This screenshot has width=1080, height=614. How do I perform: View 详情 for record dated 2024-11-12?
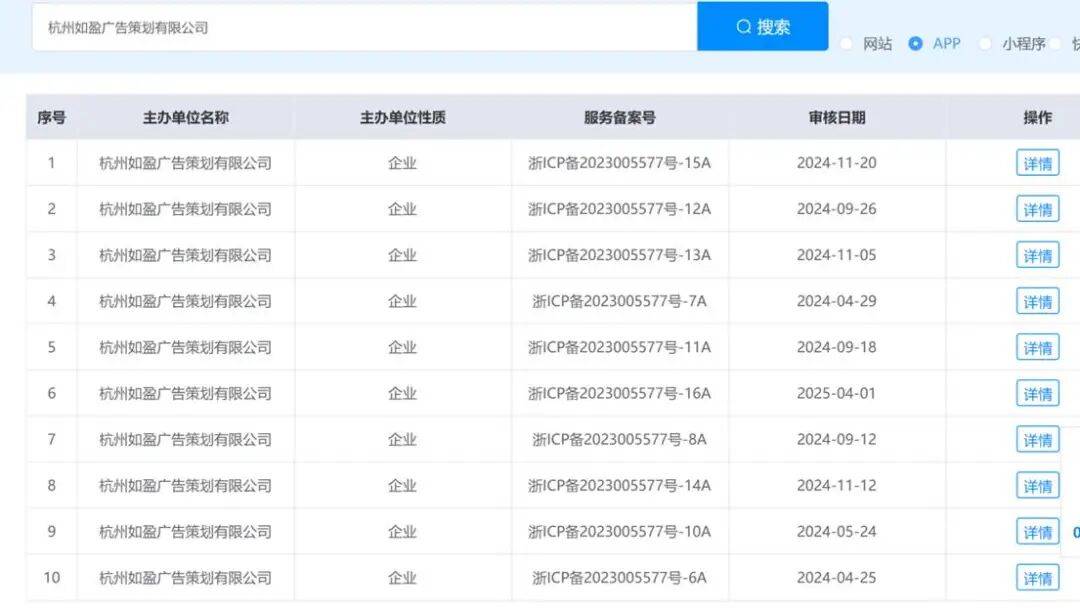1037,485
